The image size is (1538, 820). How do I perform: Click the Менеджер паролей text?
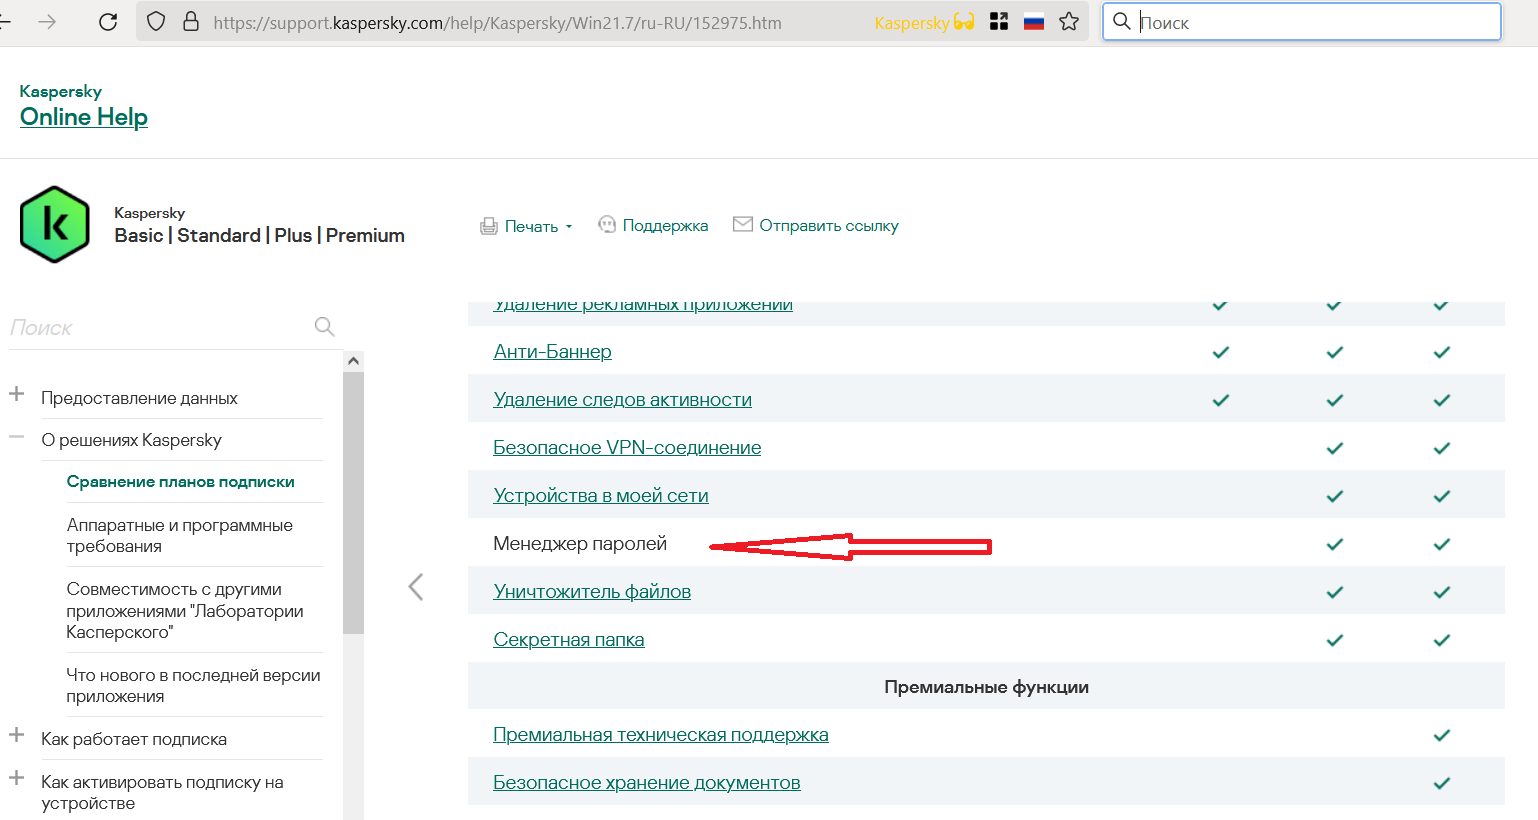tap(580, 544)
